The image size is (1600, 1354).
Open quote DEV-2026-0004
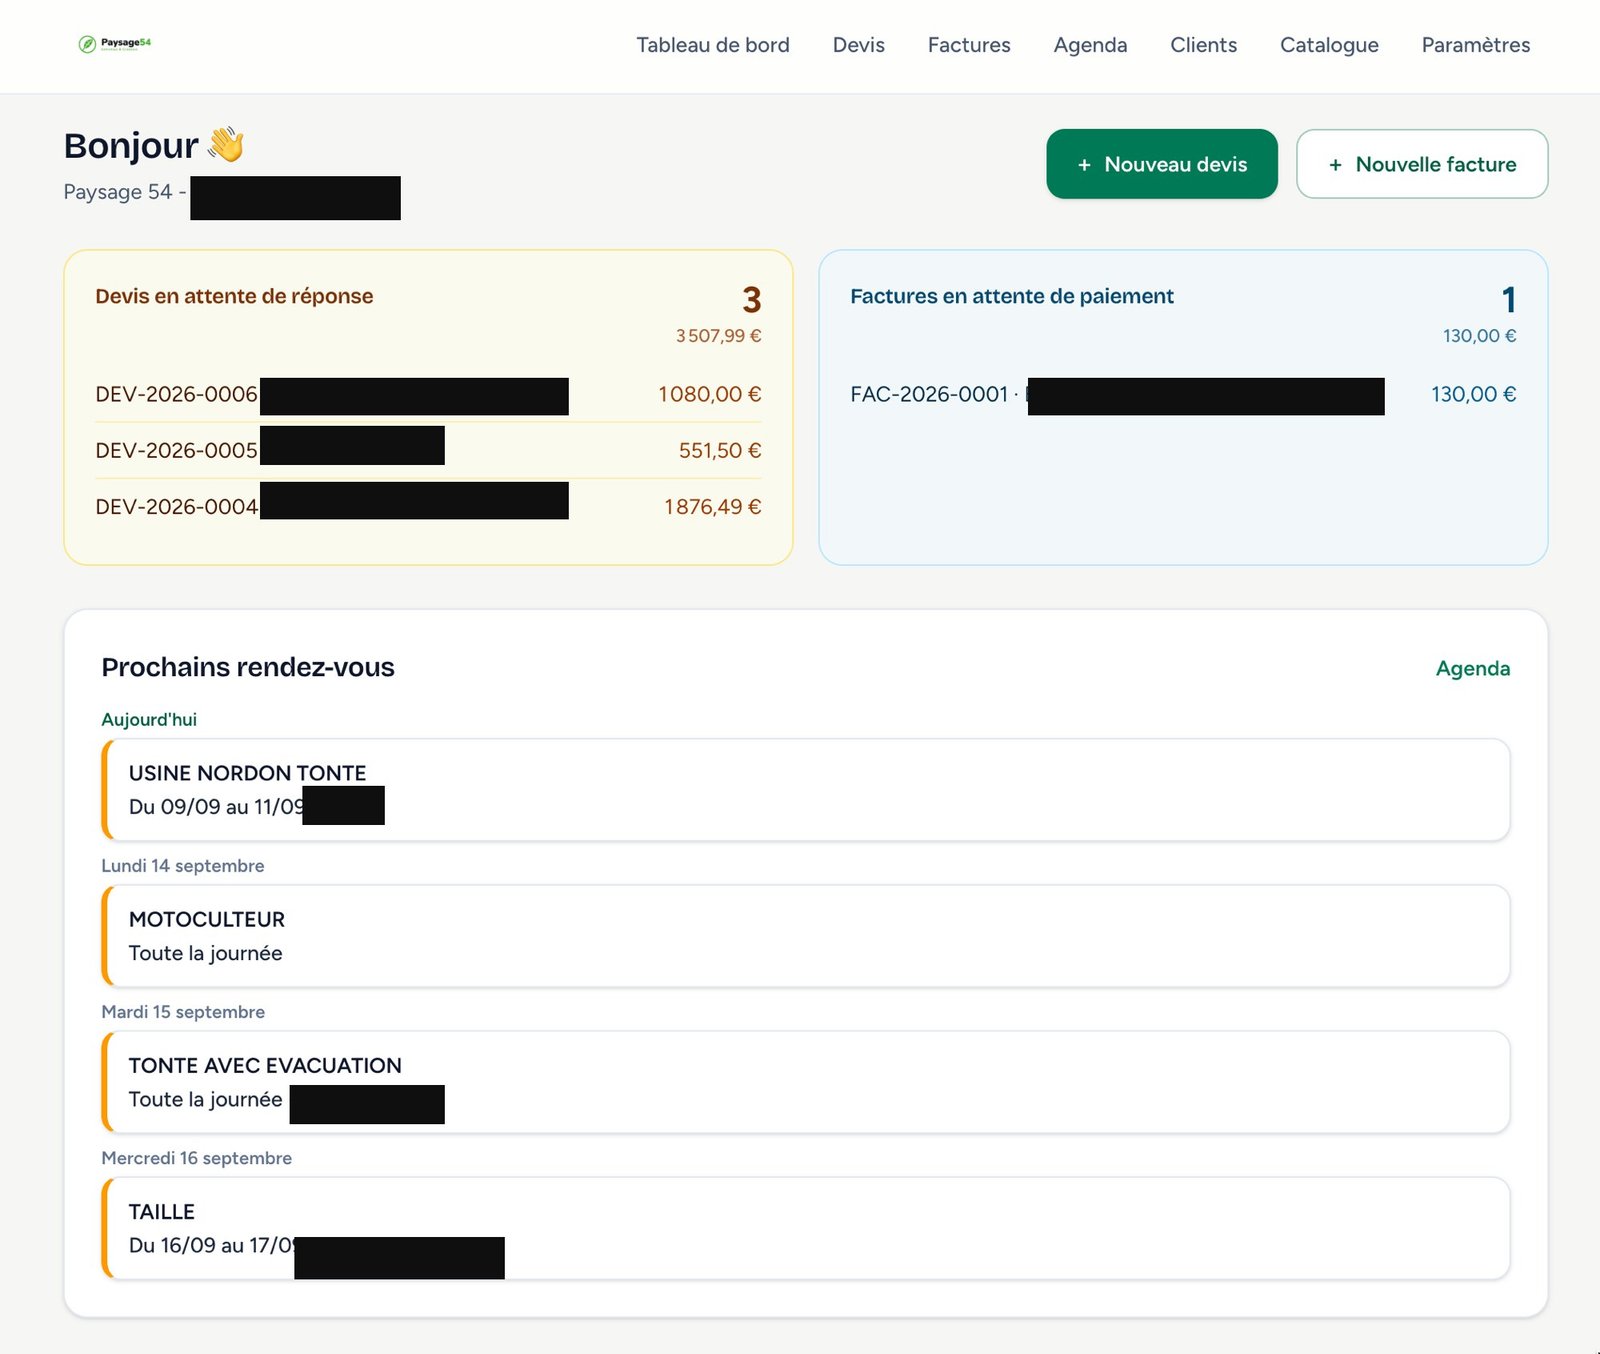coord(428,507)
